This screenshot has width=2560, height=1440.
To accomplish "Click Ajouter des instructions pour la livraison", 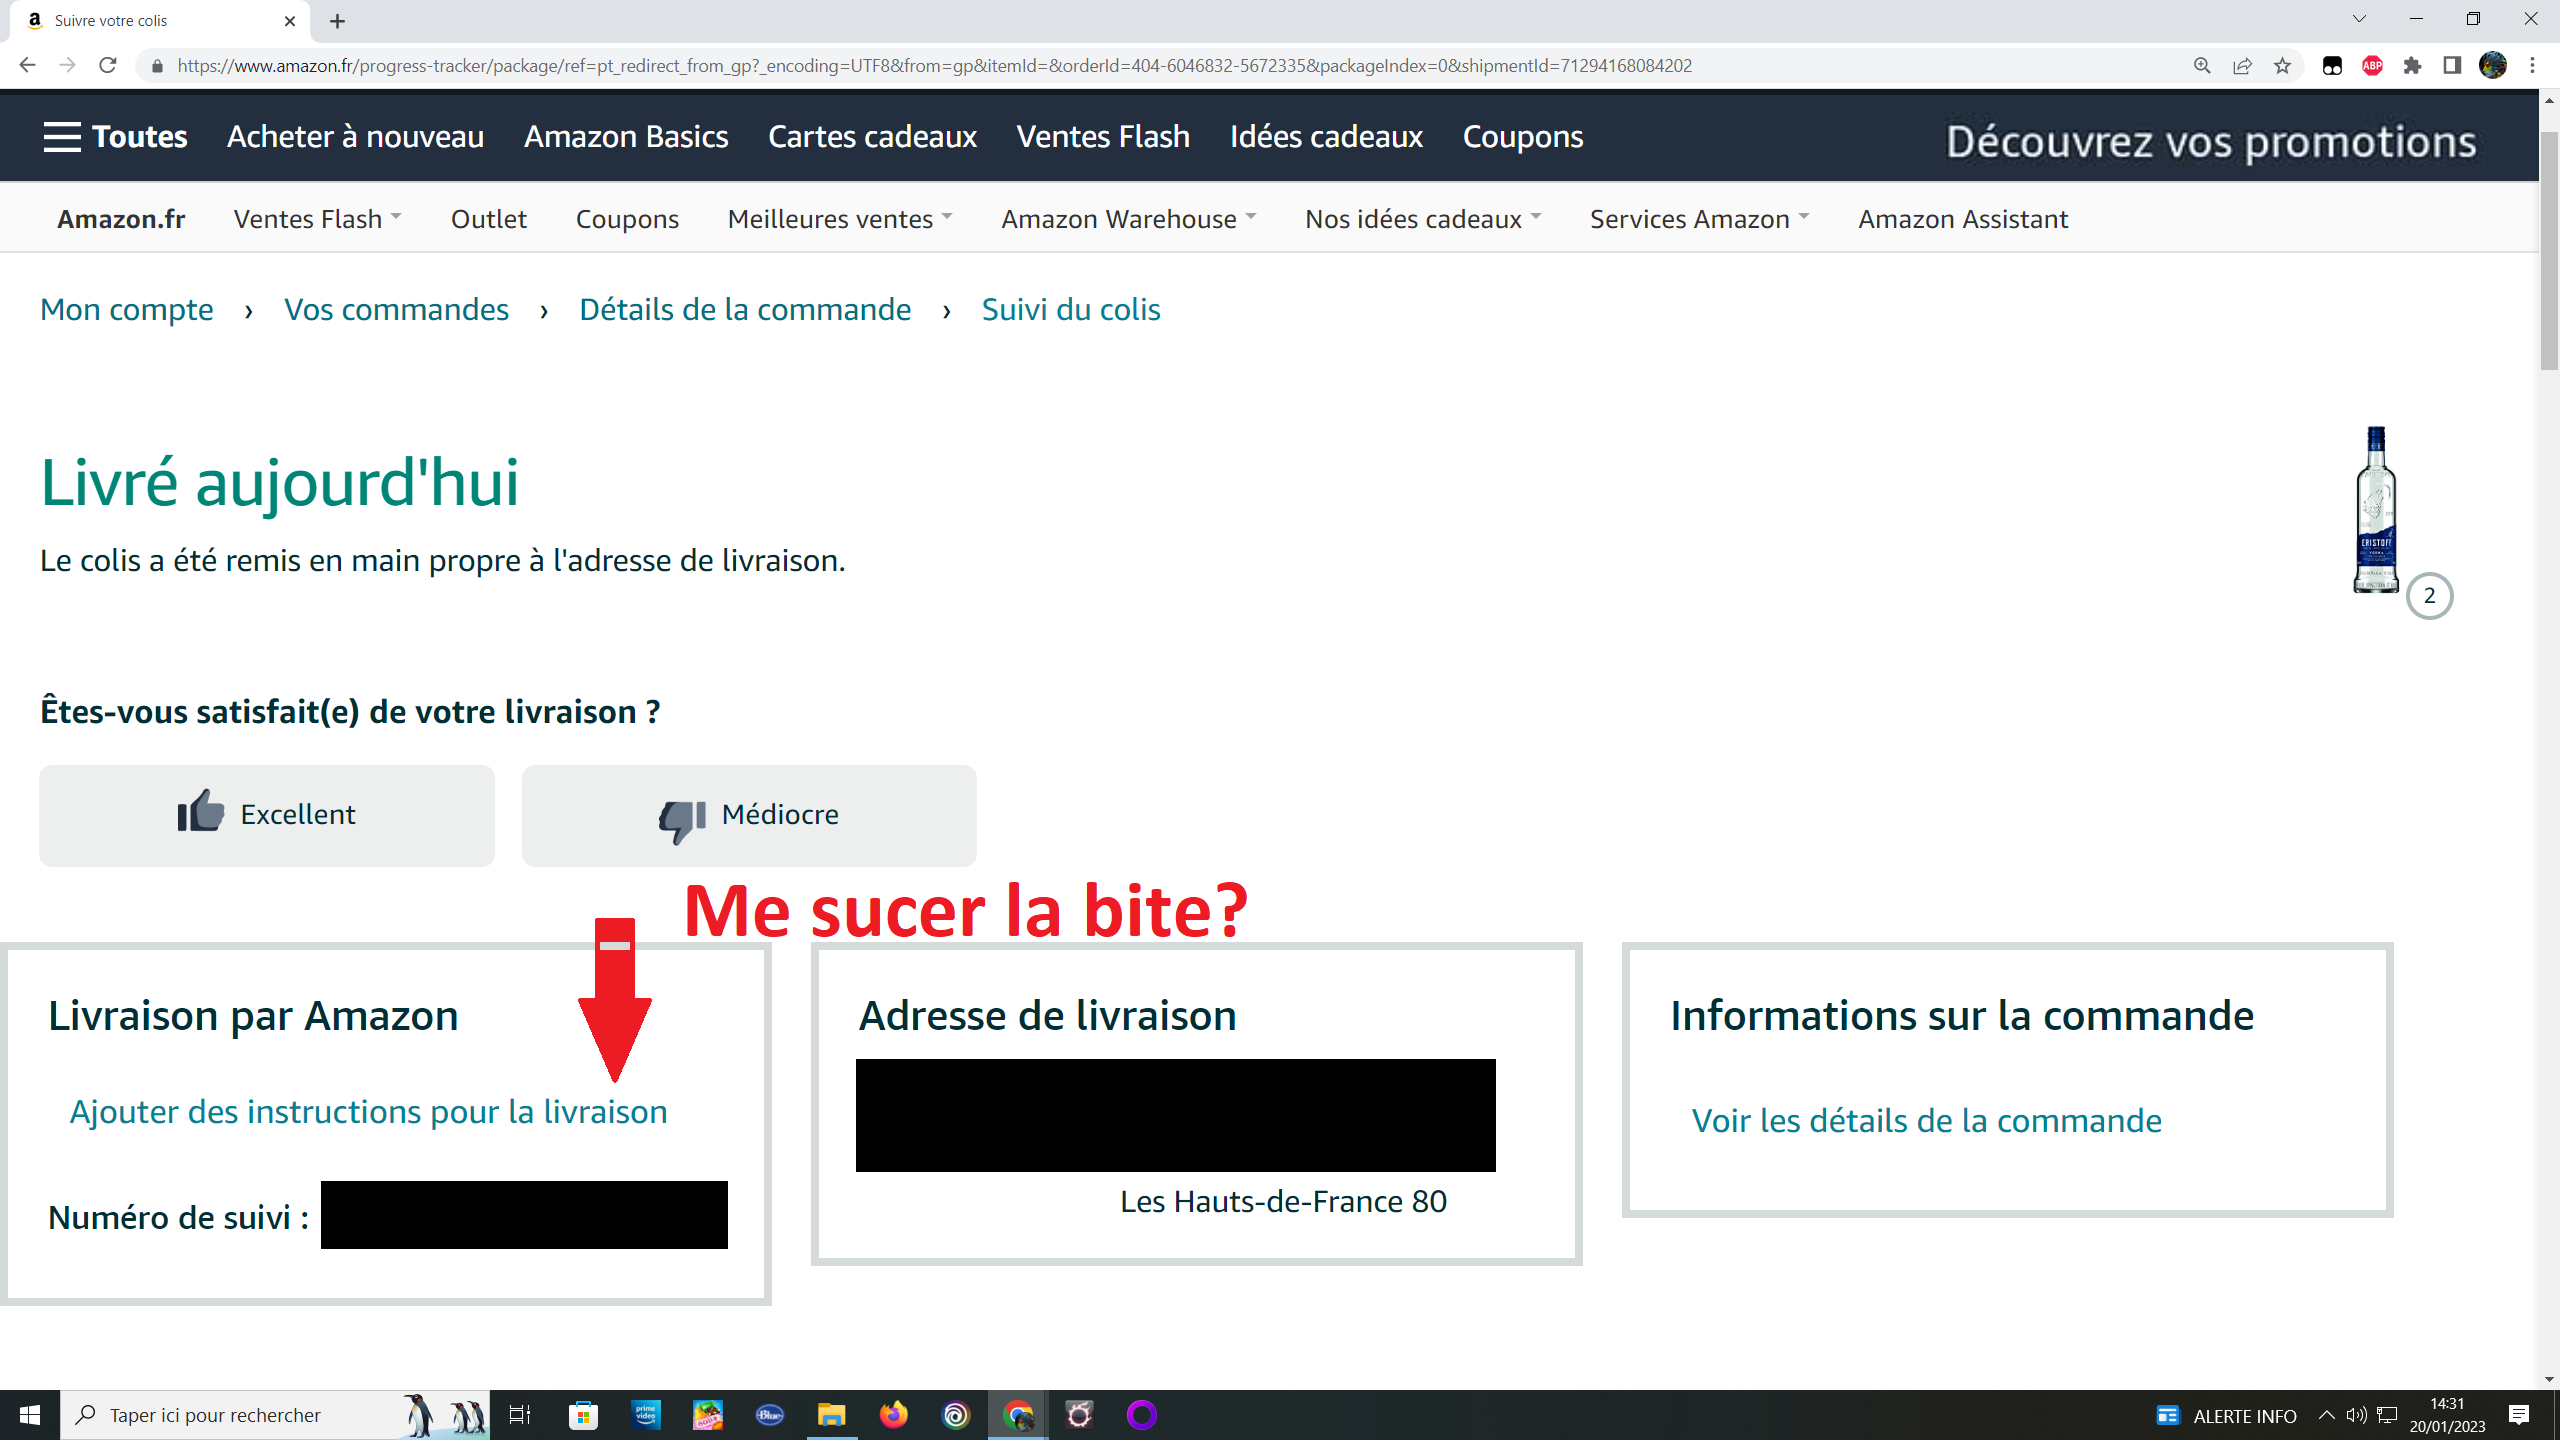I will coord(368,1112).
